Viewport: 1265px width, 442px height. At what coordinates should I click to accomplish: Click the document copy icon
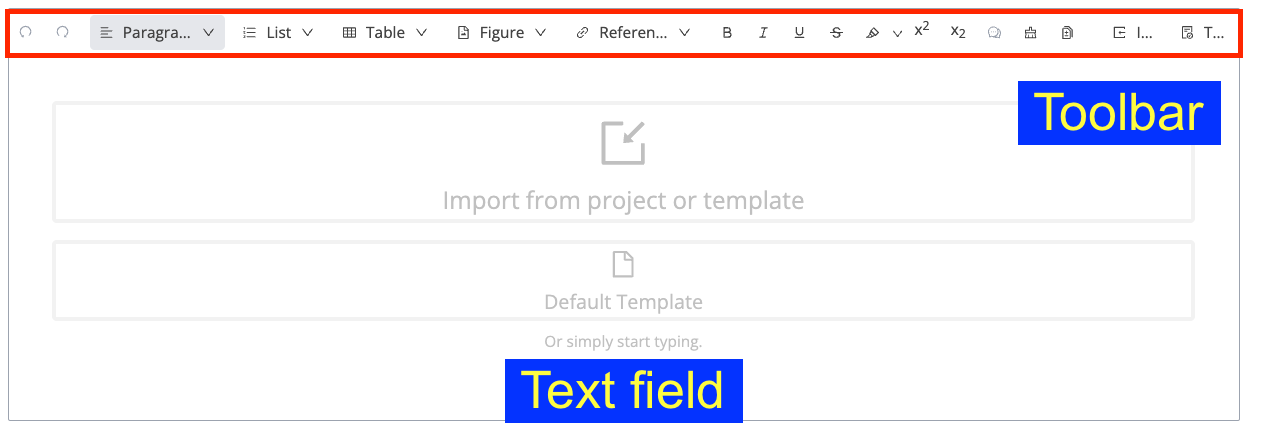coord(1067,33)
